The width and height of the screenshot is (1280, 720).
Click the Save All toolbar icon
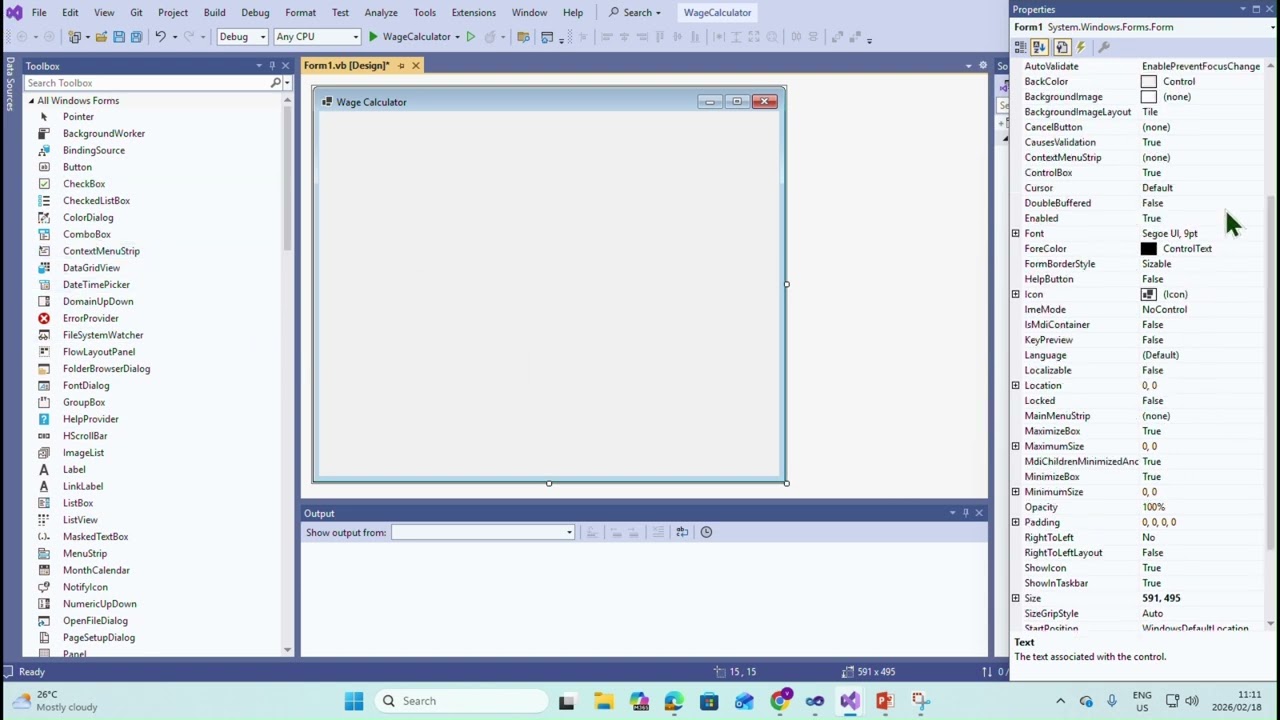point(136,37)
